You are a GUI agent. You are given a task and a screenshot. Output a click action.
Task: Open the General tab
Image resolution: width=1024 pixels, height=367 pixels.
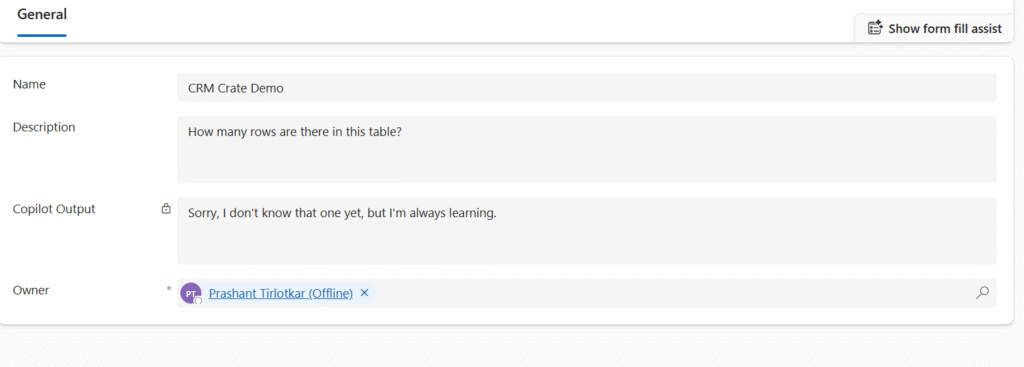(42, 14)
